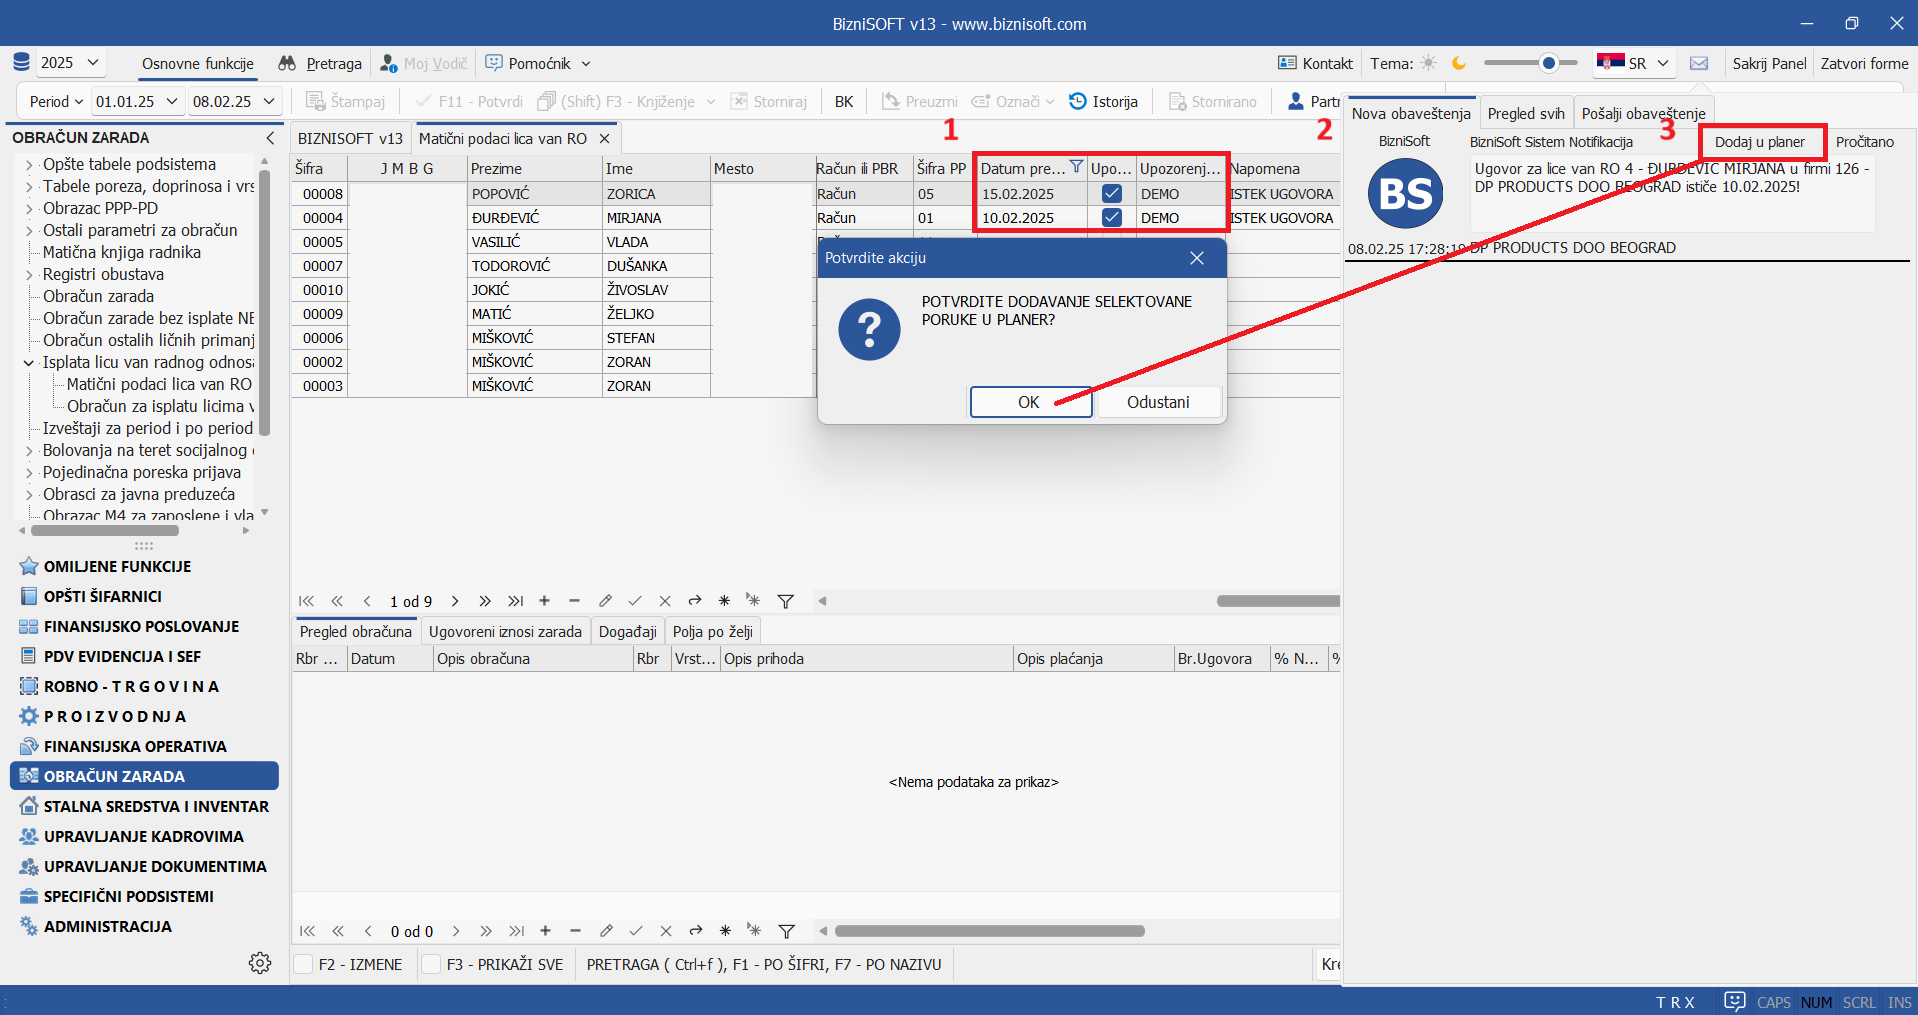Uncheck the warning checkbox for POPOVIĆ row

pos(1111,194)
